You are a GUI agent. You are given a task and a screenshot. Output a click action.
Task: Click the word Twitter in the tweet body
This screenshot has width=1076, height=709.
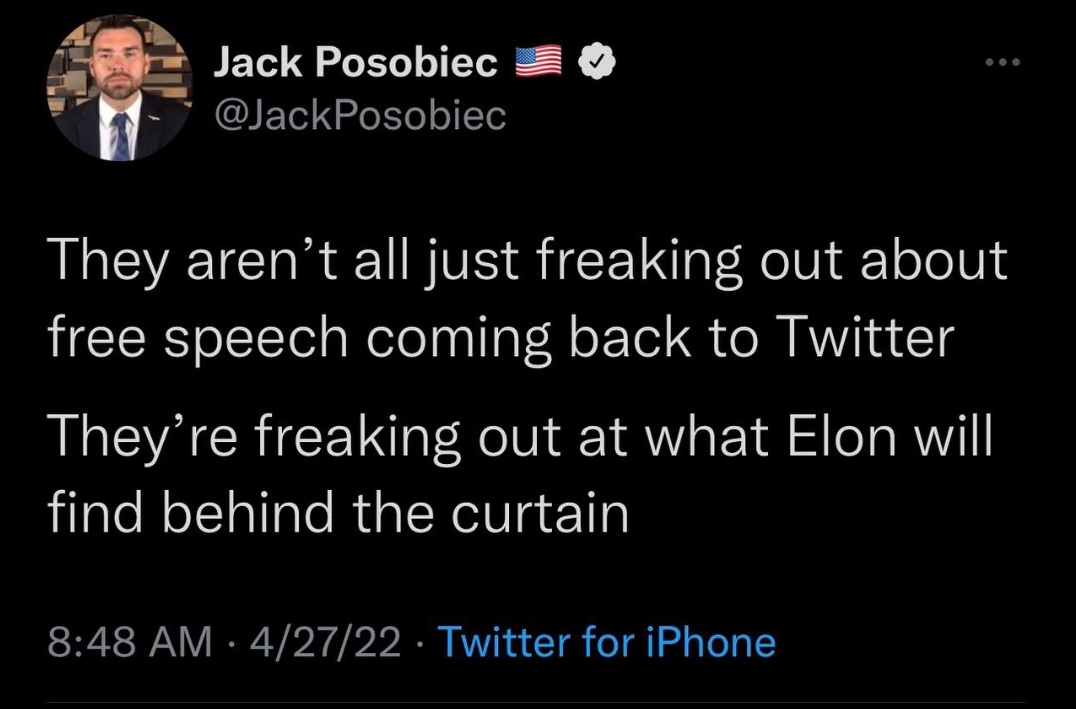[864, 337]
